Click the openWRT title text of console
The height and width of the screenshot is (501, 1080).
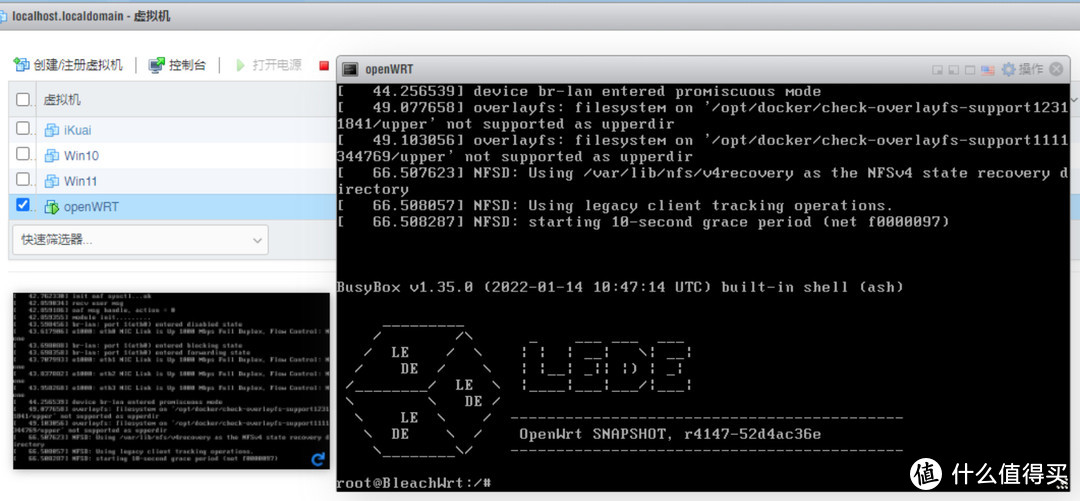pyautogui.click(x=389, y=70)
